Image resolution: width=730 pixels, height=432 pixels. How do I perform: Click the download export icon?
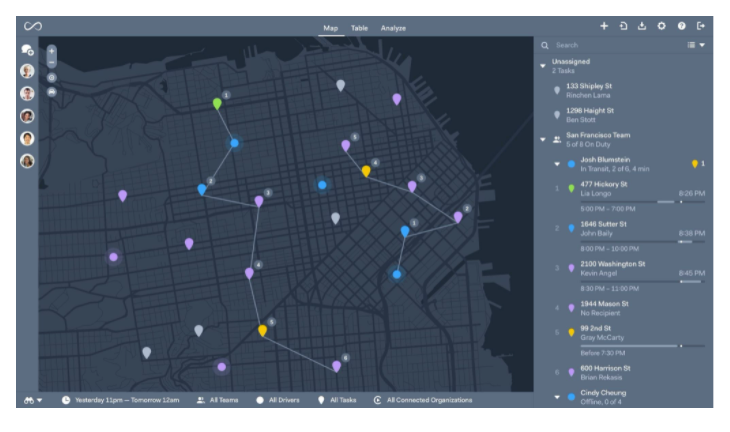642,26
